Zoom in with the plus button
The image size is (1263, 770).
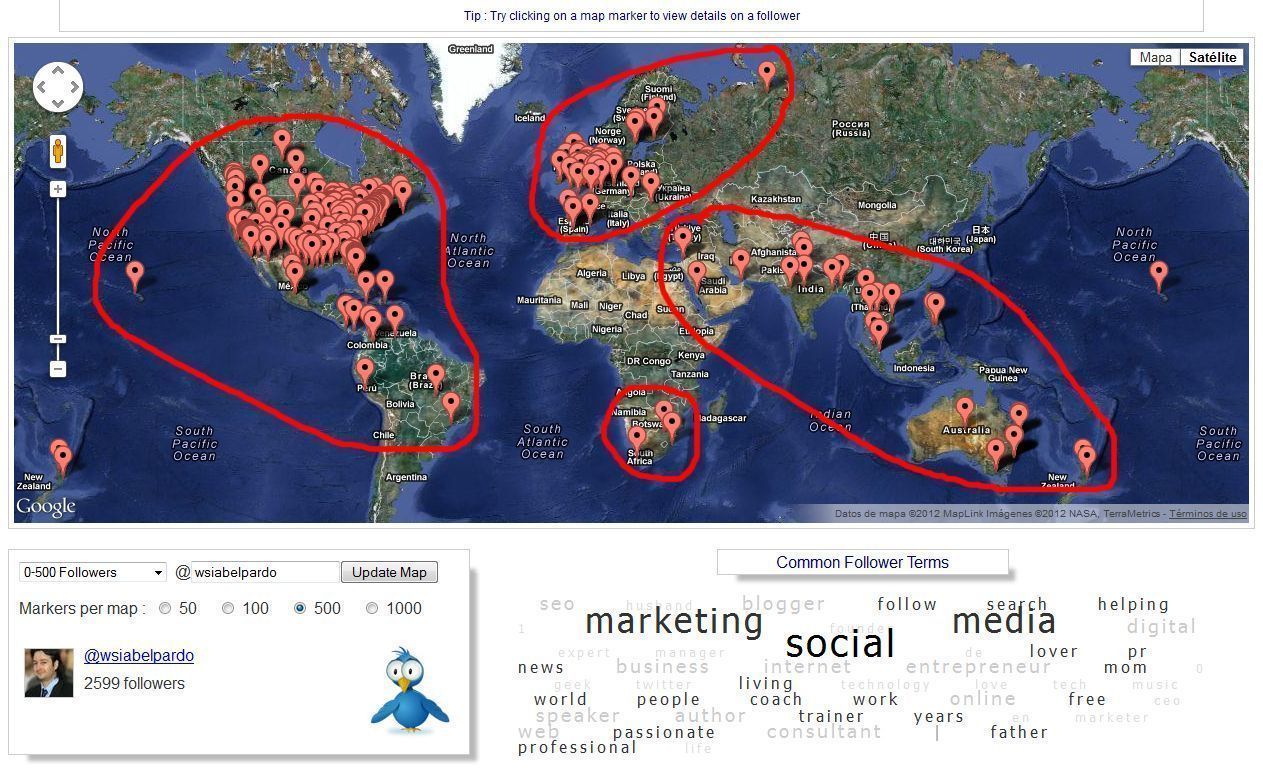58,189
